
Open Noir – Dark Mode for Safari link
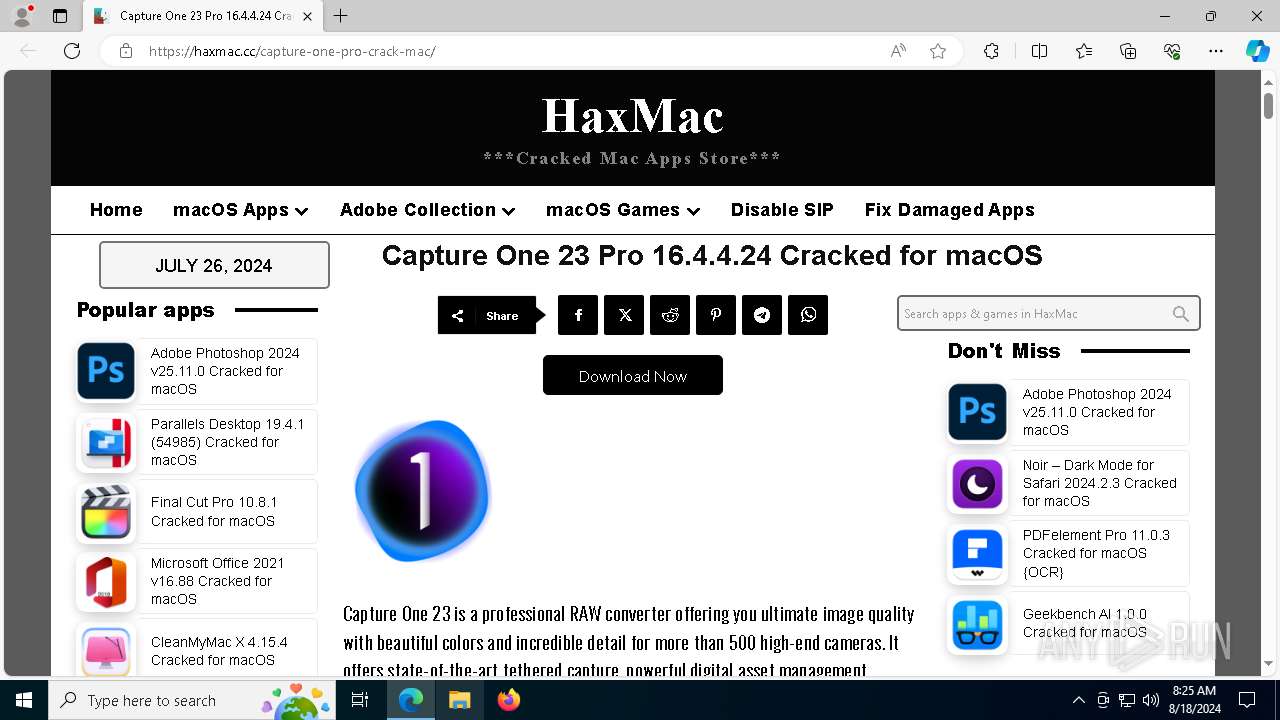pyautogui.click(x=1099, y=483)
